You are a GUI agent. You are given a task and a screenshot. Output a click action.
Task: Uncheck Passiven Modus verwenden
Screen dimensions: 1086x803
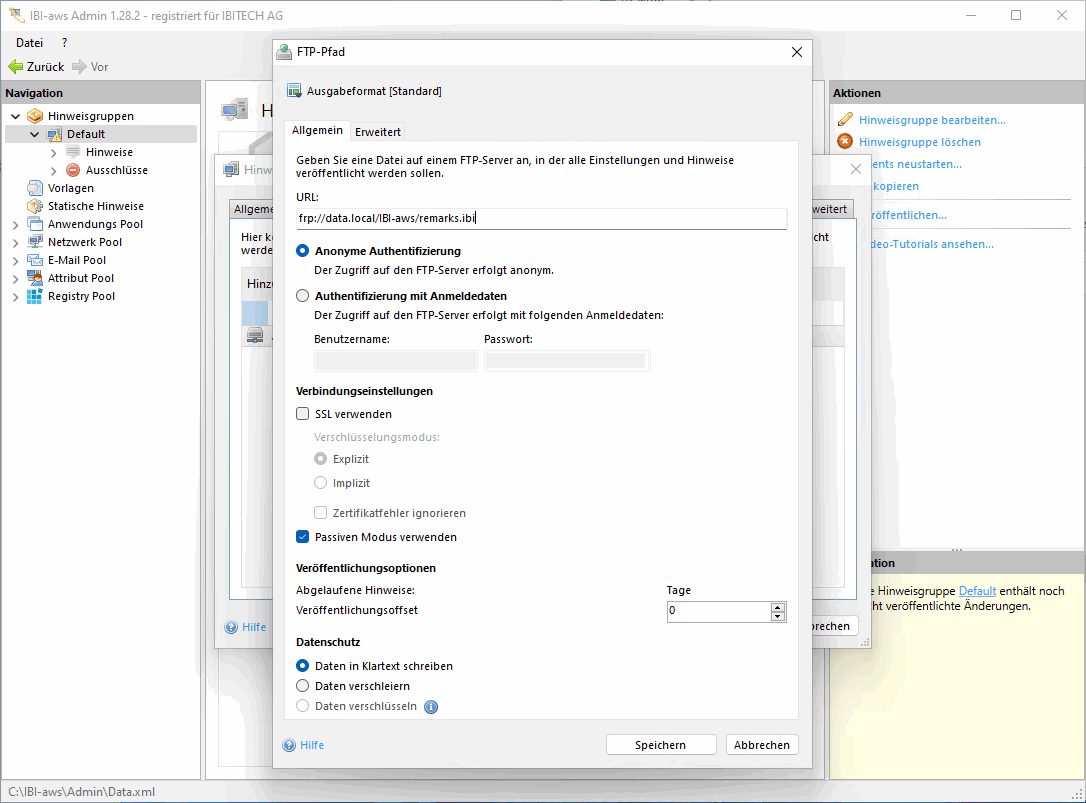(x=303, y=537)
